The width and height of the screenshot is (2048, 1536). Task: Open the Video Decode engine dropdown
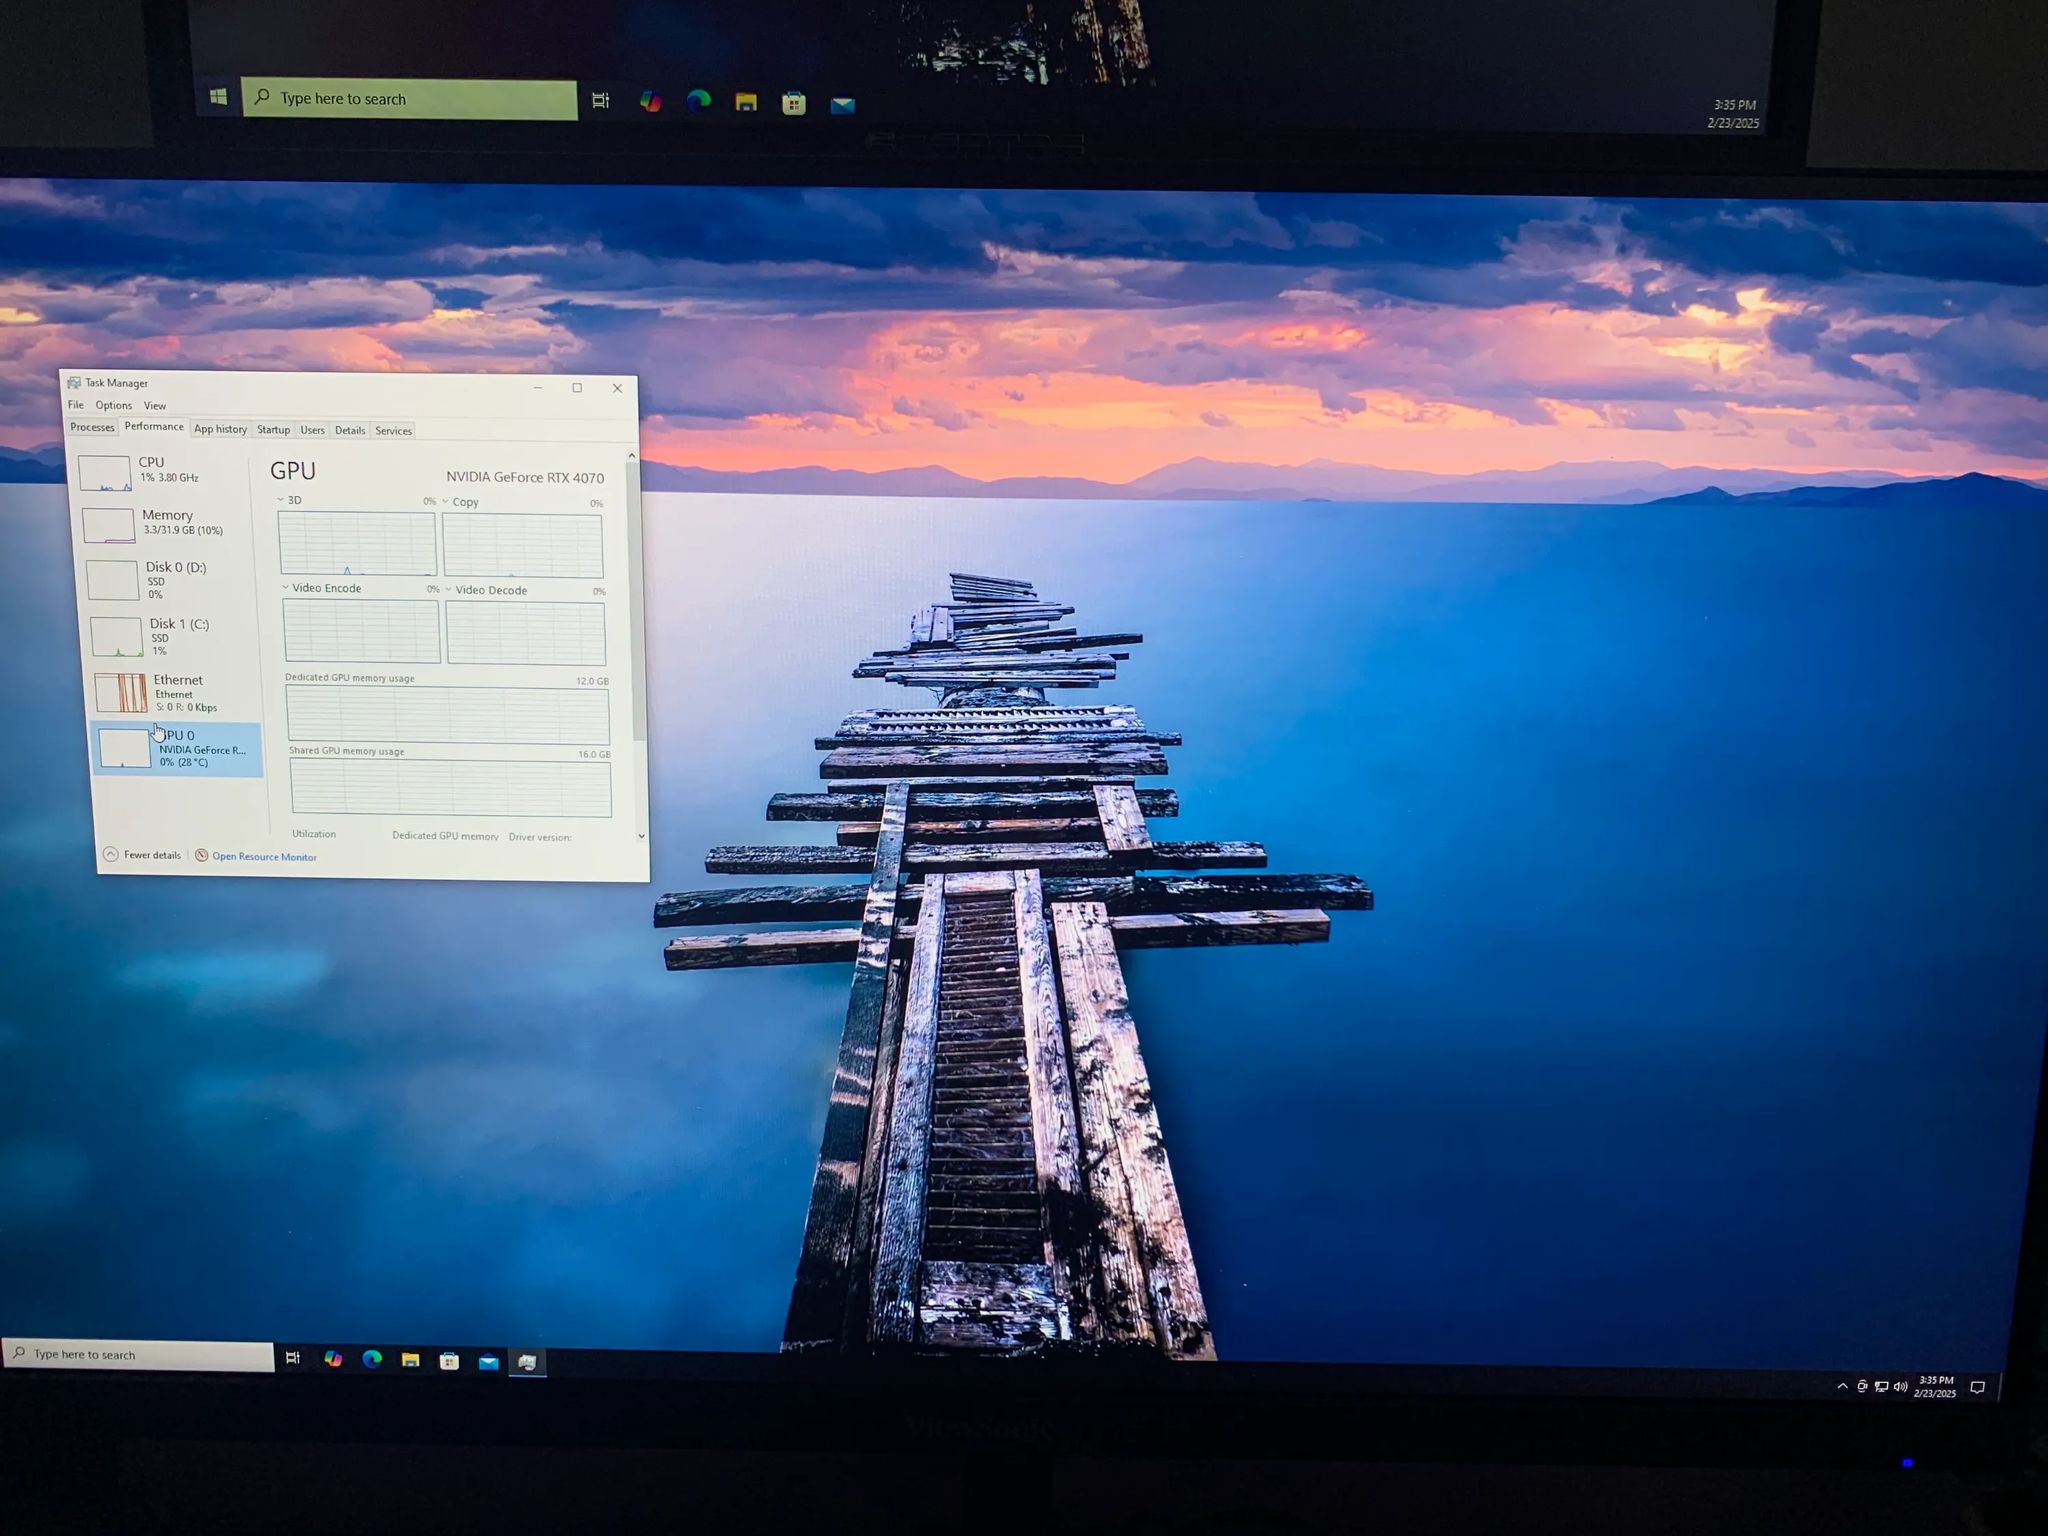[x=448, y=589]
